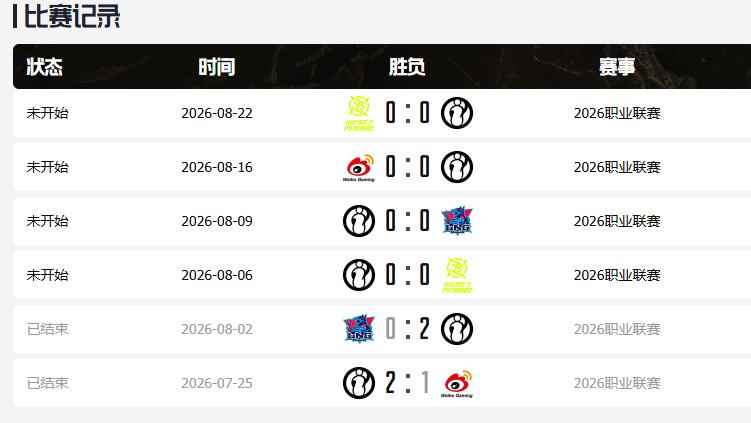
Task: Open 2:1 score of 2026-07-25 match
Action: (x=408, y=383)
